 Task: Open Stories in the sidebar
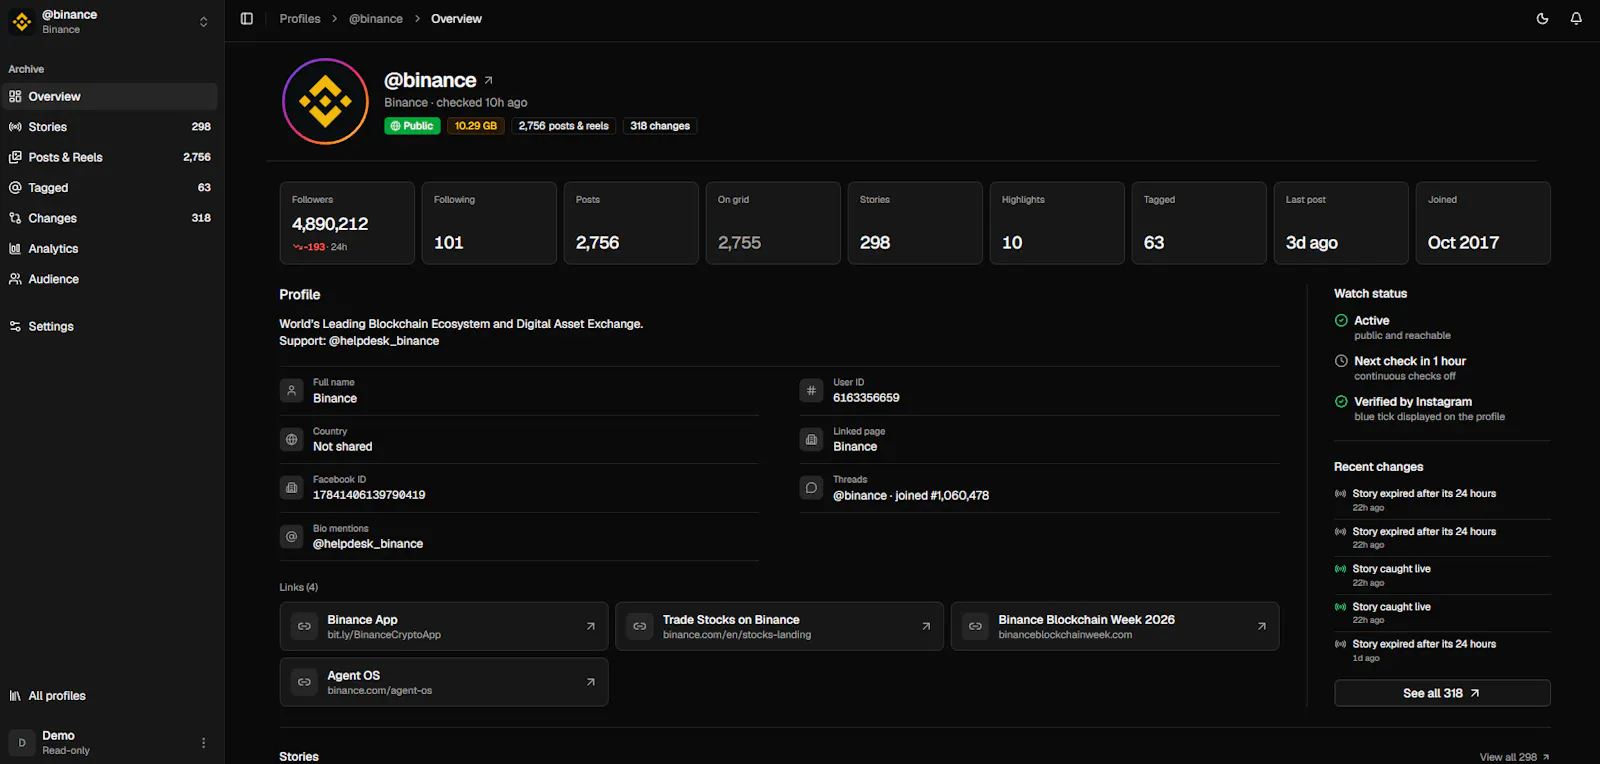[110, 127]
